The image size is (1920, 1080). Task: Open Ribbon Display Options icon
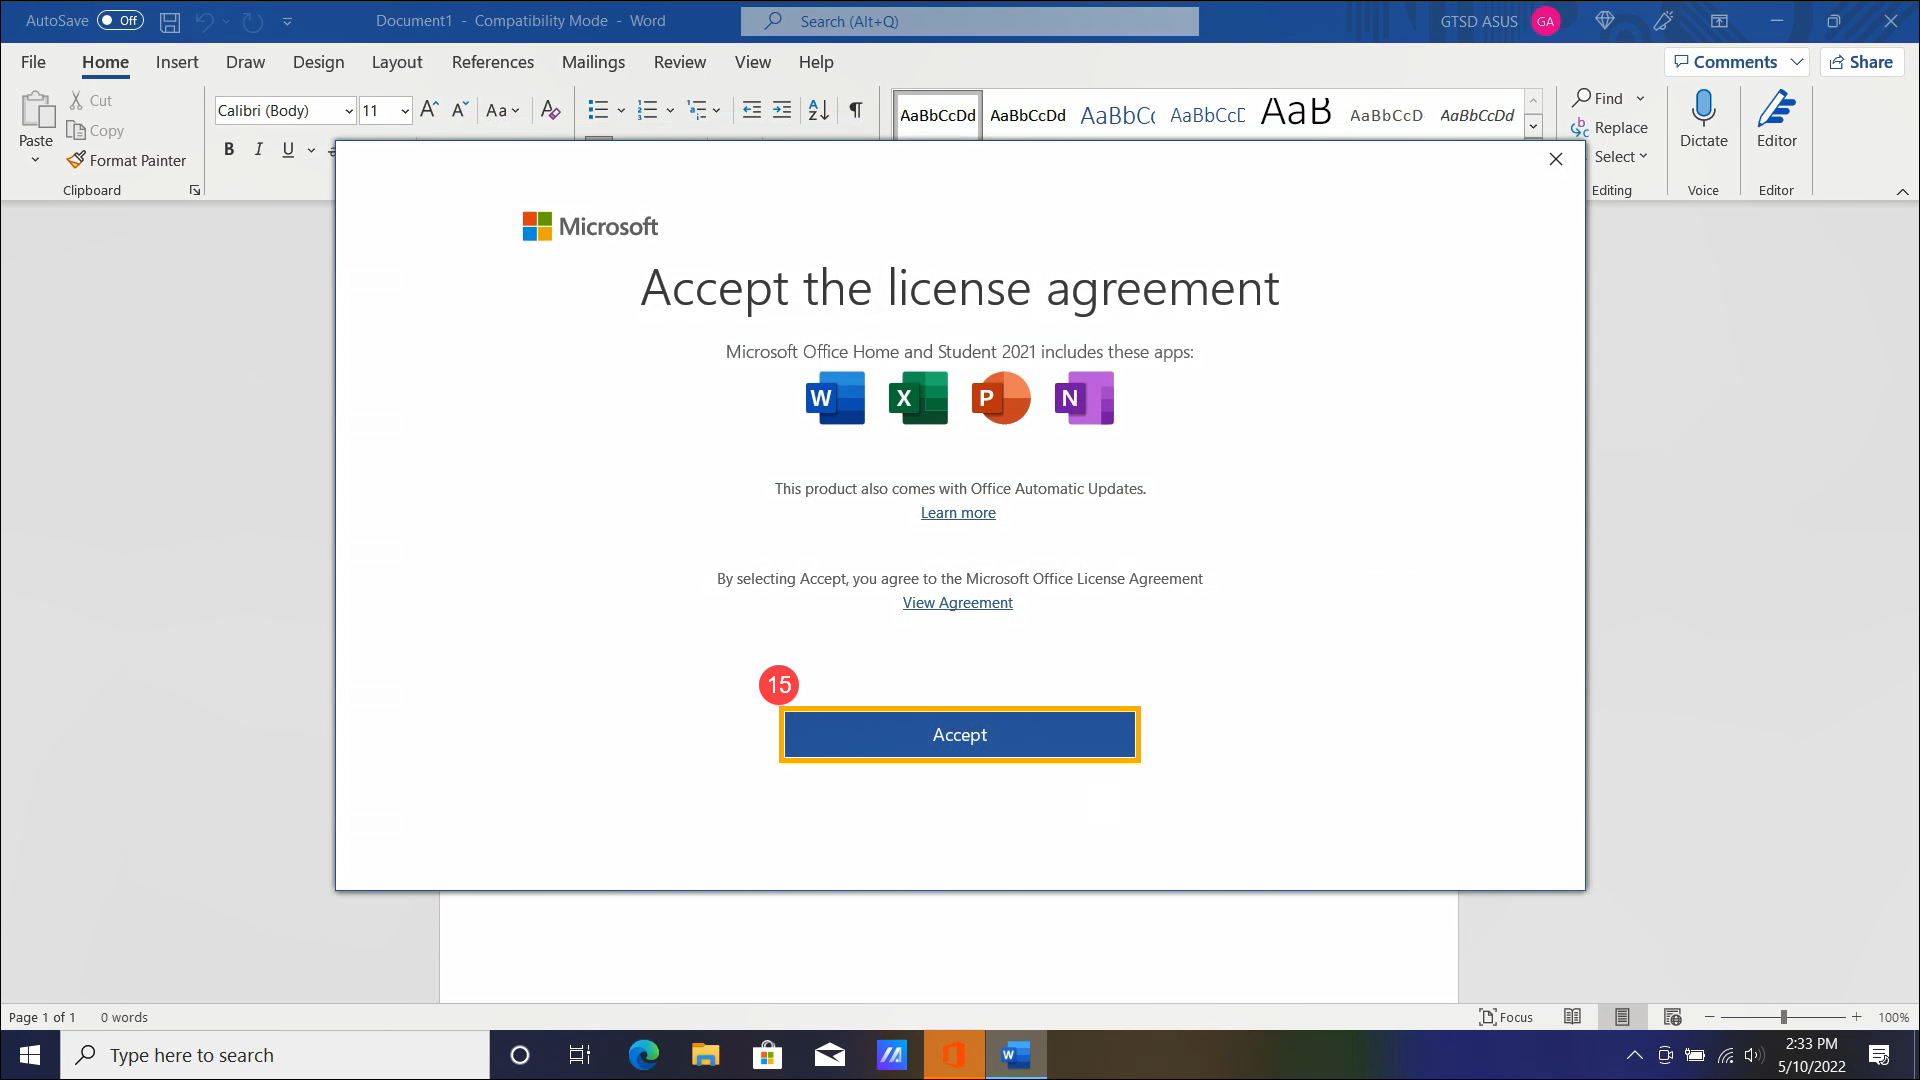1718,20
